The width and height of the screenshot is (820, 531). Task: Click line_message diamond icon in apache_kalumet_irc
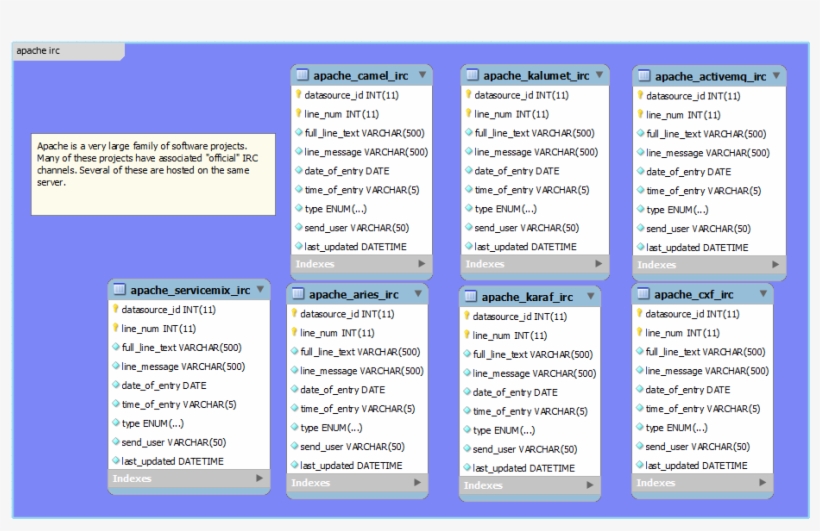469,151
